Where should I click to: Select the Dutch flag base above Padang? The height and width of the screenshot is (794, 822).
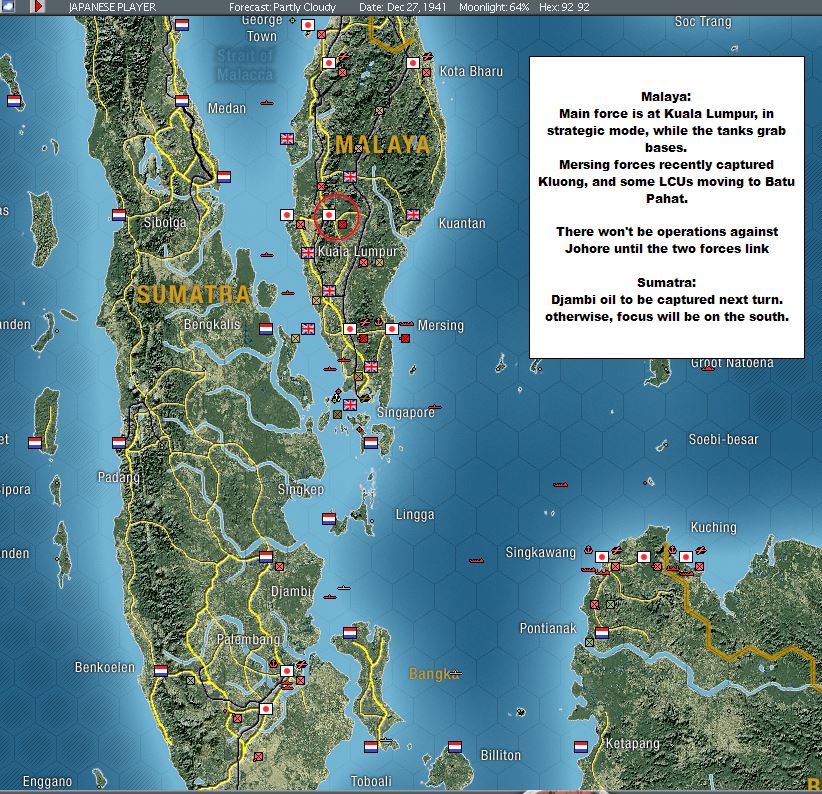point(119,443)
